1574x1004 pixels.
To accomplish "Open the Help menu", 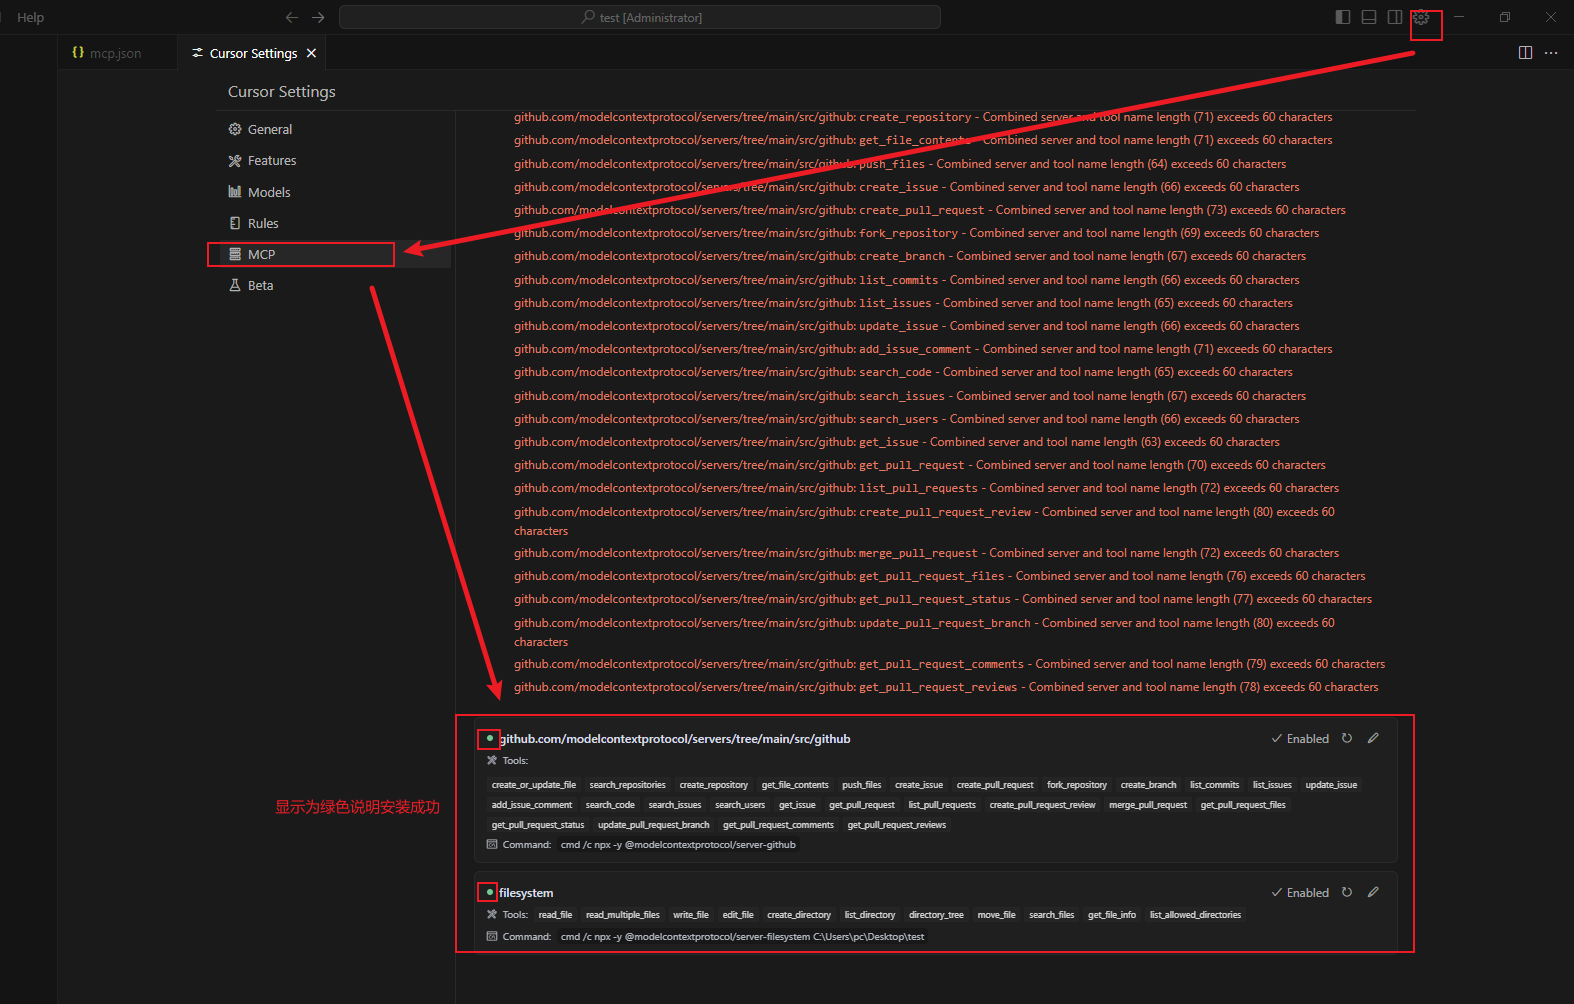I will (30, 17).
